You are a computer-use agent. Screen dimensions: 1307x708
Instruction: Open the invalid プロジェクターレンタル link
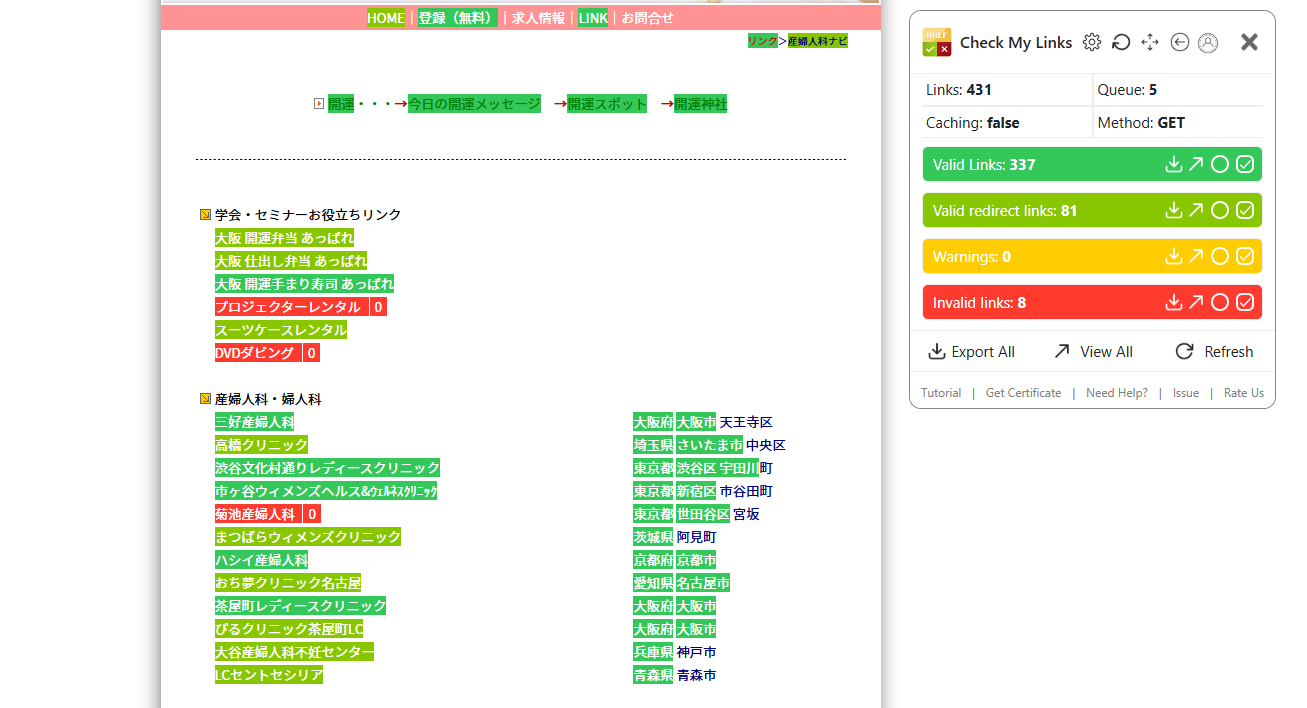coord(288,307)
